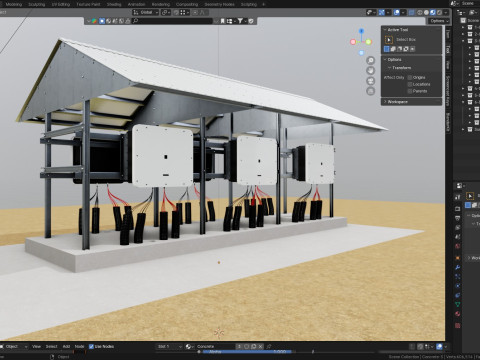Viewport: 480px width, 360px height.
Task: Click the Select Box tool icon
Action: point(389,40)
